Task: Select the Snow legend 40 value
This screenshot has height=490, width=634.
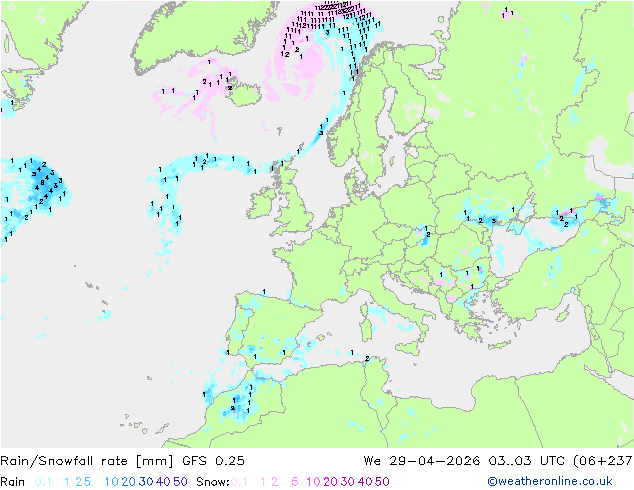Action: tap(365, 482)
